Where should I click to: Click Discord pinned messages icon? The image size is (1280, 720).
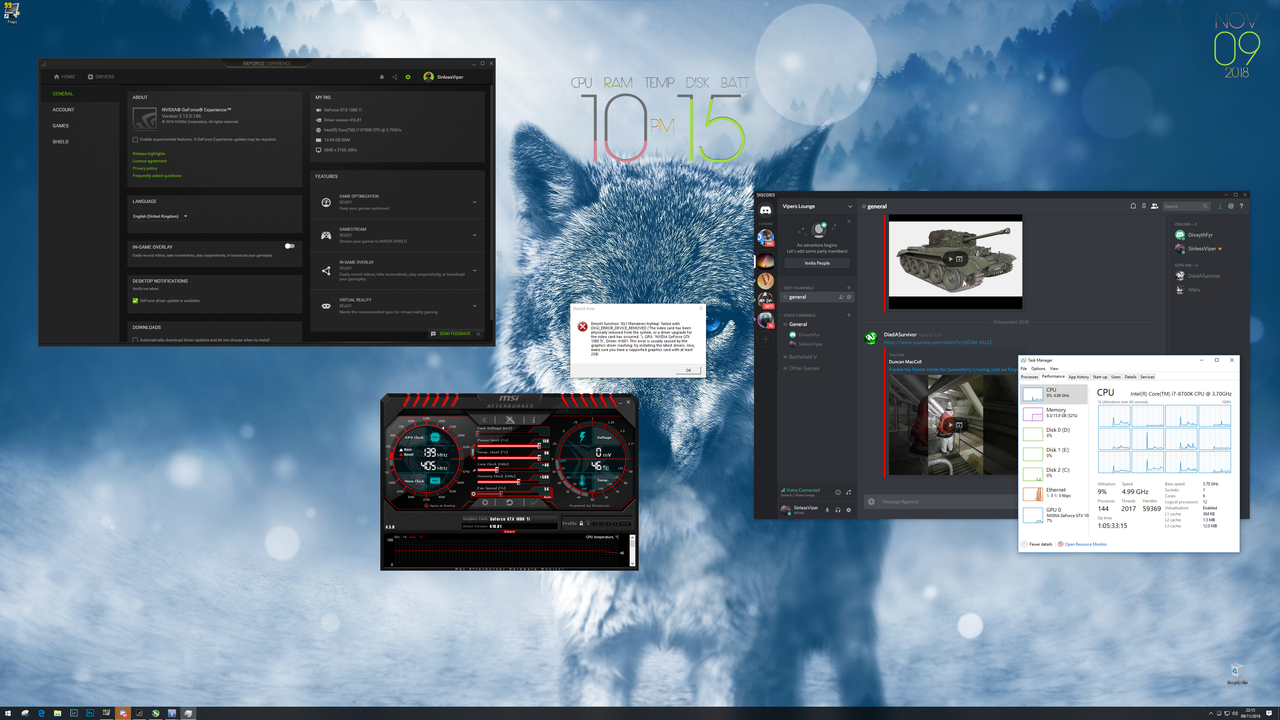pos(1144,206)
